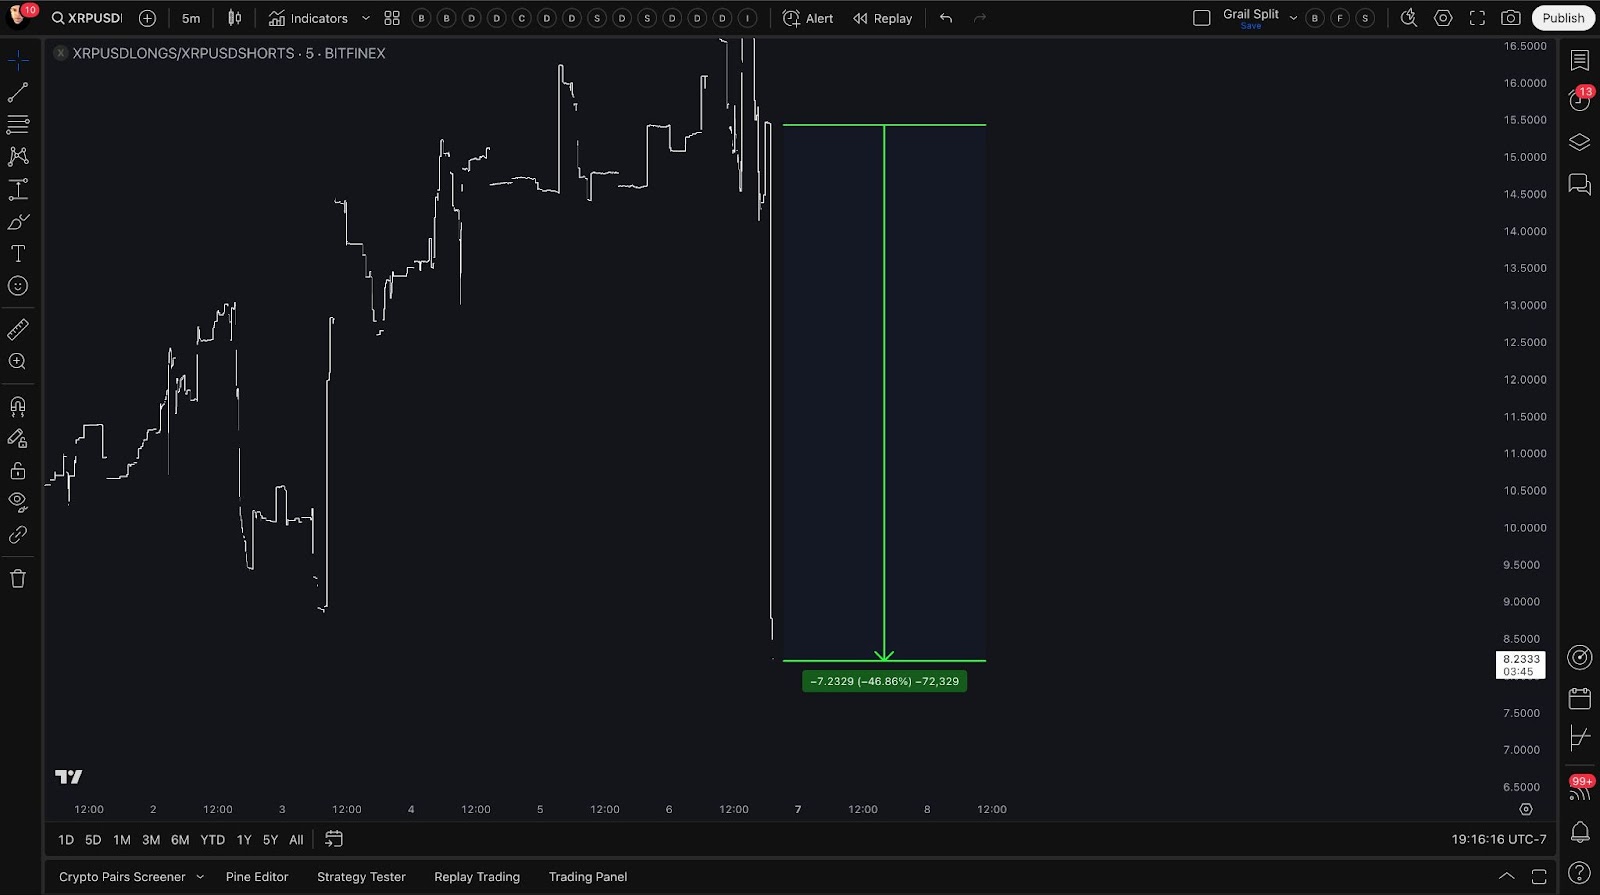Viewport: 1600px width, 895px height.
Task: Open the Fibonacci retracement tools
Action: (18, 125)
